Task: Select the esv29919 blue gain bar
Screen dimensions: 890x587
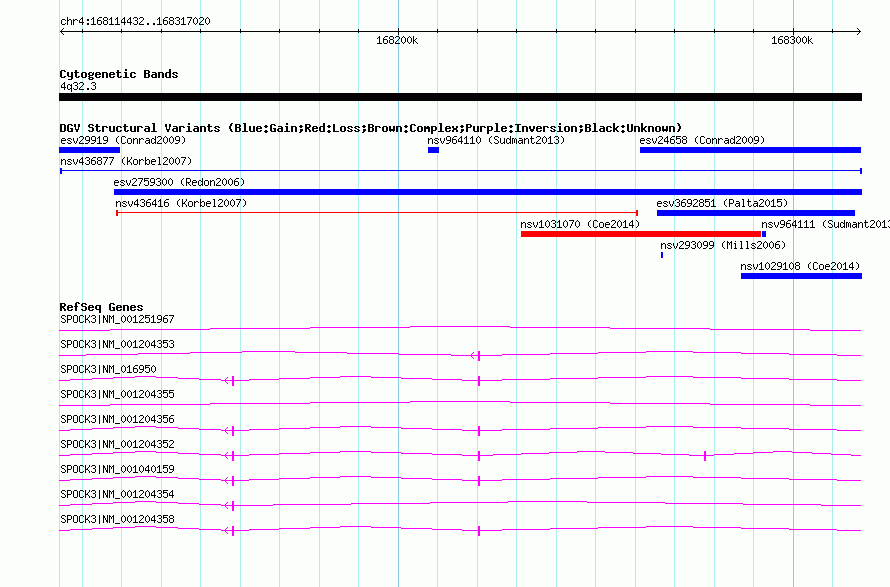Action: (90, 150)
